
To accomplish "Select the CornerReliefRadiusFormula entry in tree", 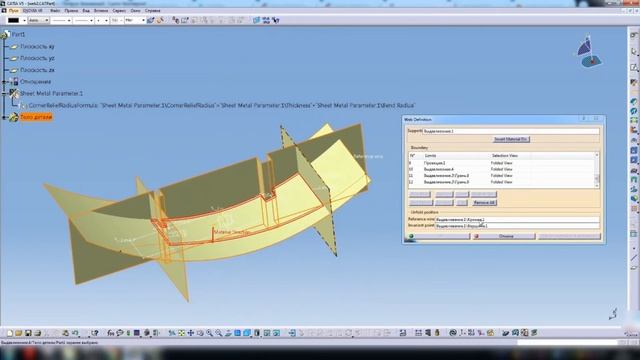I will pyautogui.click(x=222, y=105).
